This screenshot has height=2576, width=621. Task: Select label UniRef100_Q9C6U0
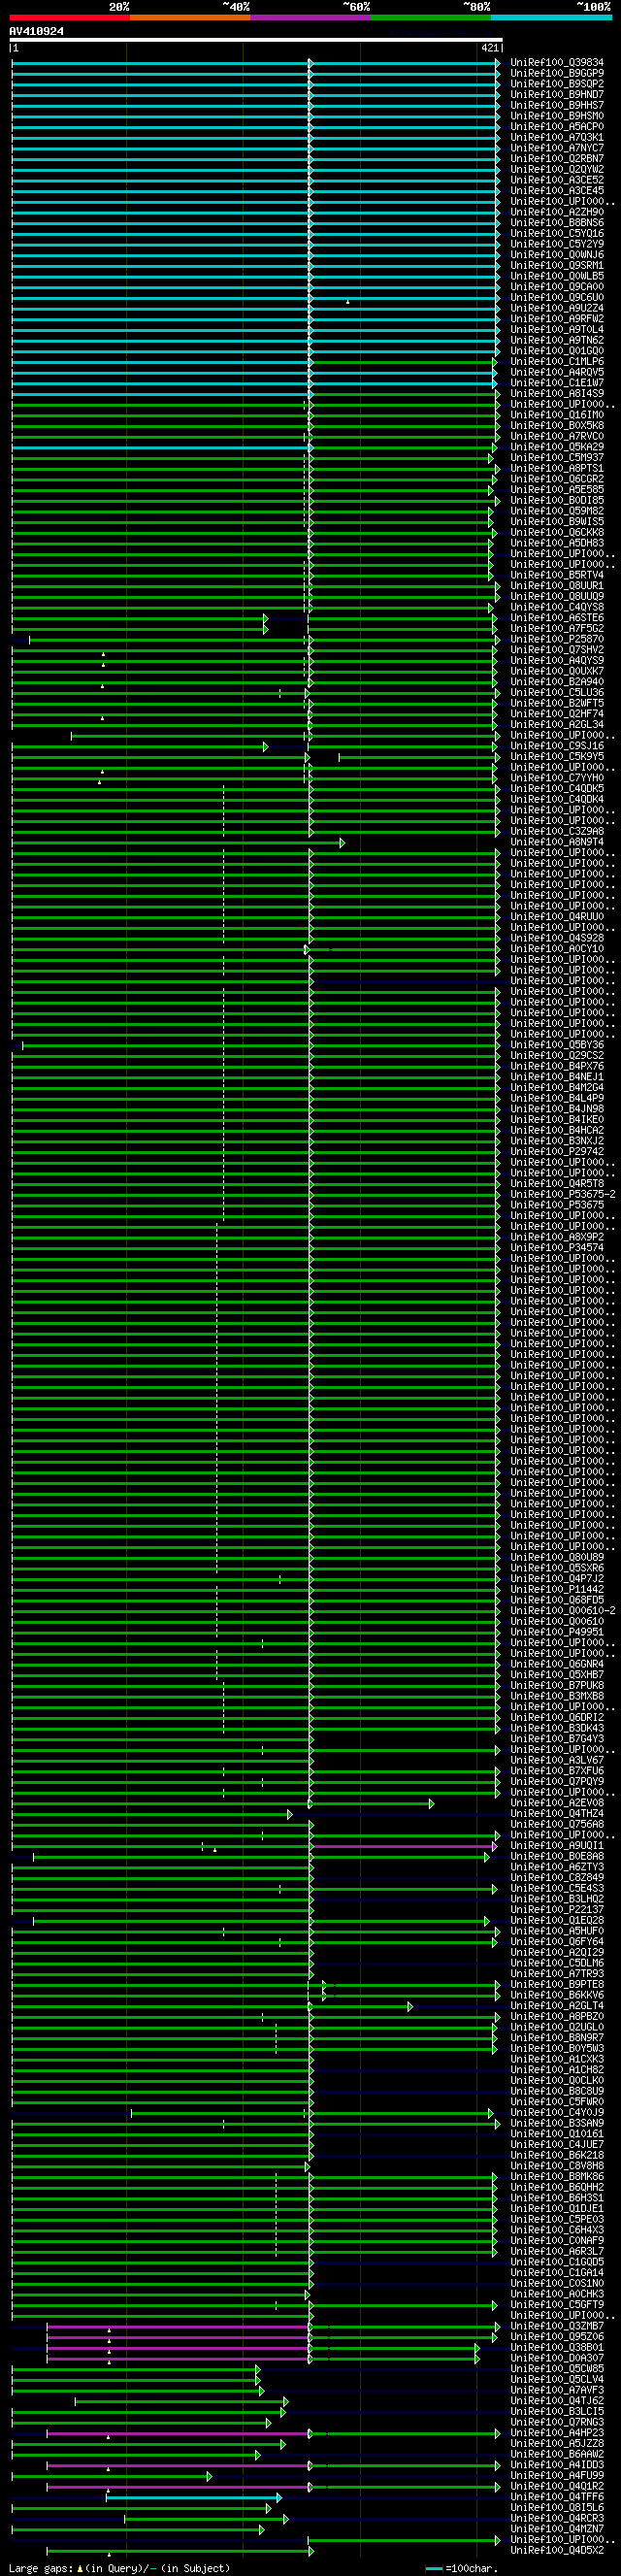pos(557,297)
